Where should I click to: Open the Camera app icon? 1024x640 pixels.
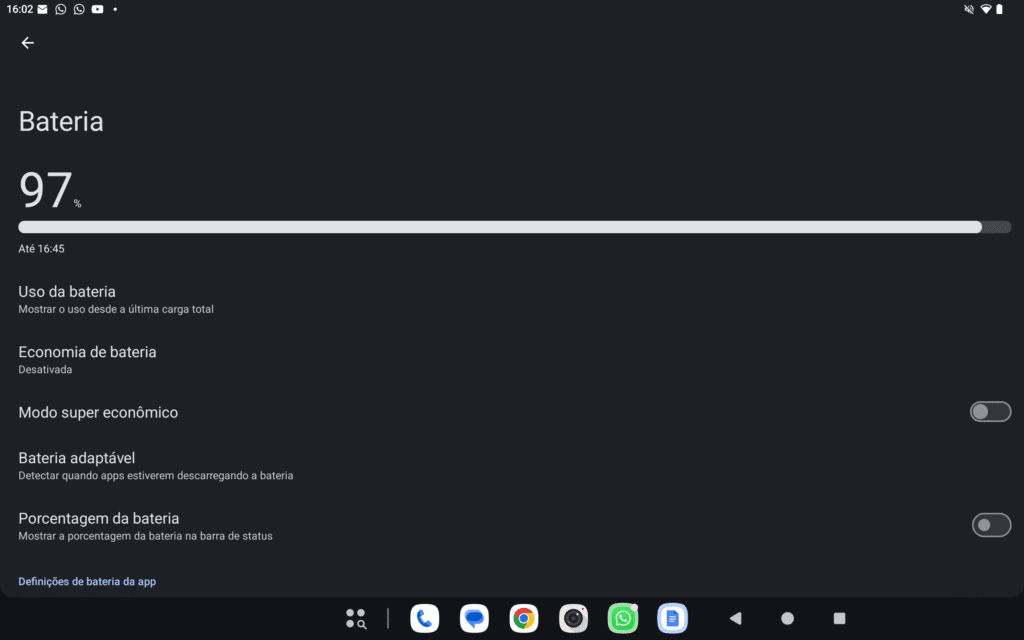tap(573, 619)
